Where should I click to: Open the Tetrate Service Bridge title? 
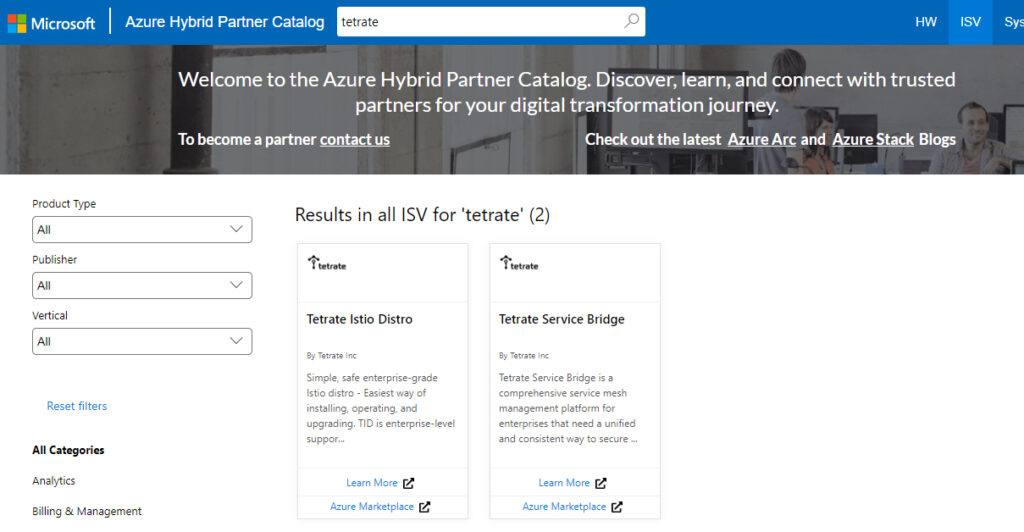point(562,319)
